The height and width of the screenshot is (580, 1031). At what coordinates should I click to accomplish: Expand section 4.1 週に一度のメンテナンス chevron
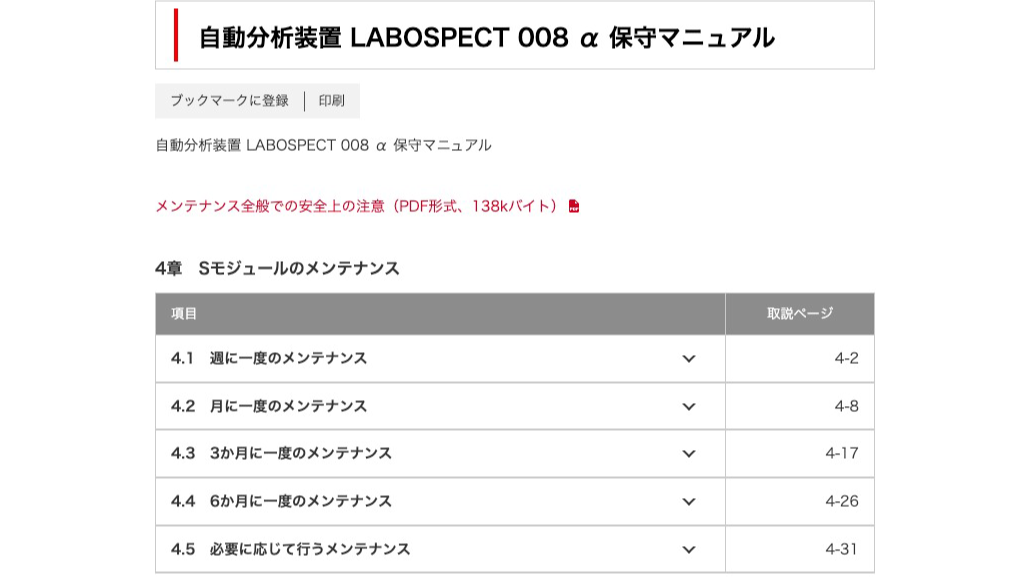pos(688,359)
